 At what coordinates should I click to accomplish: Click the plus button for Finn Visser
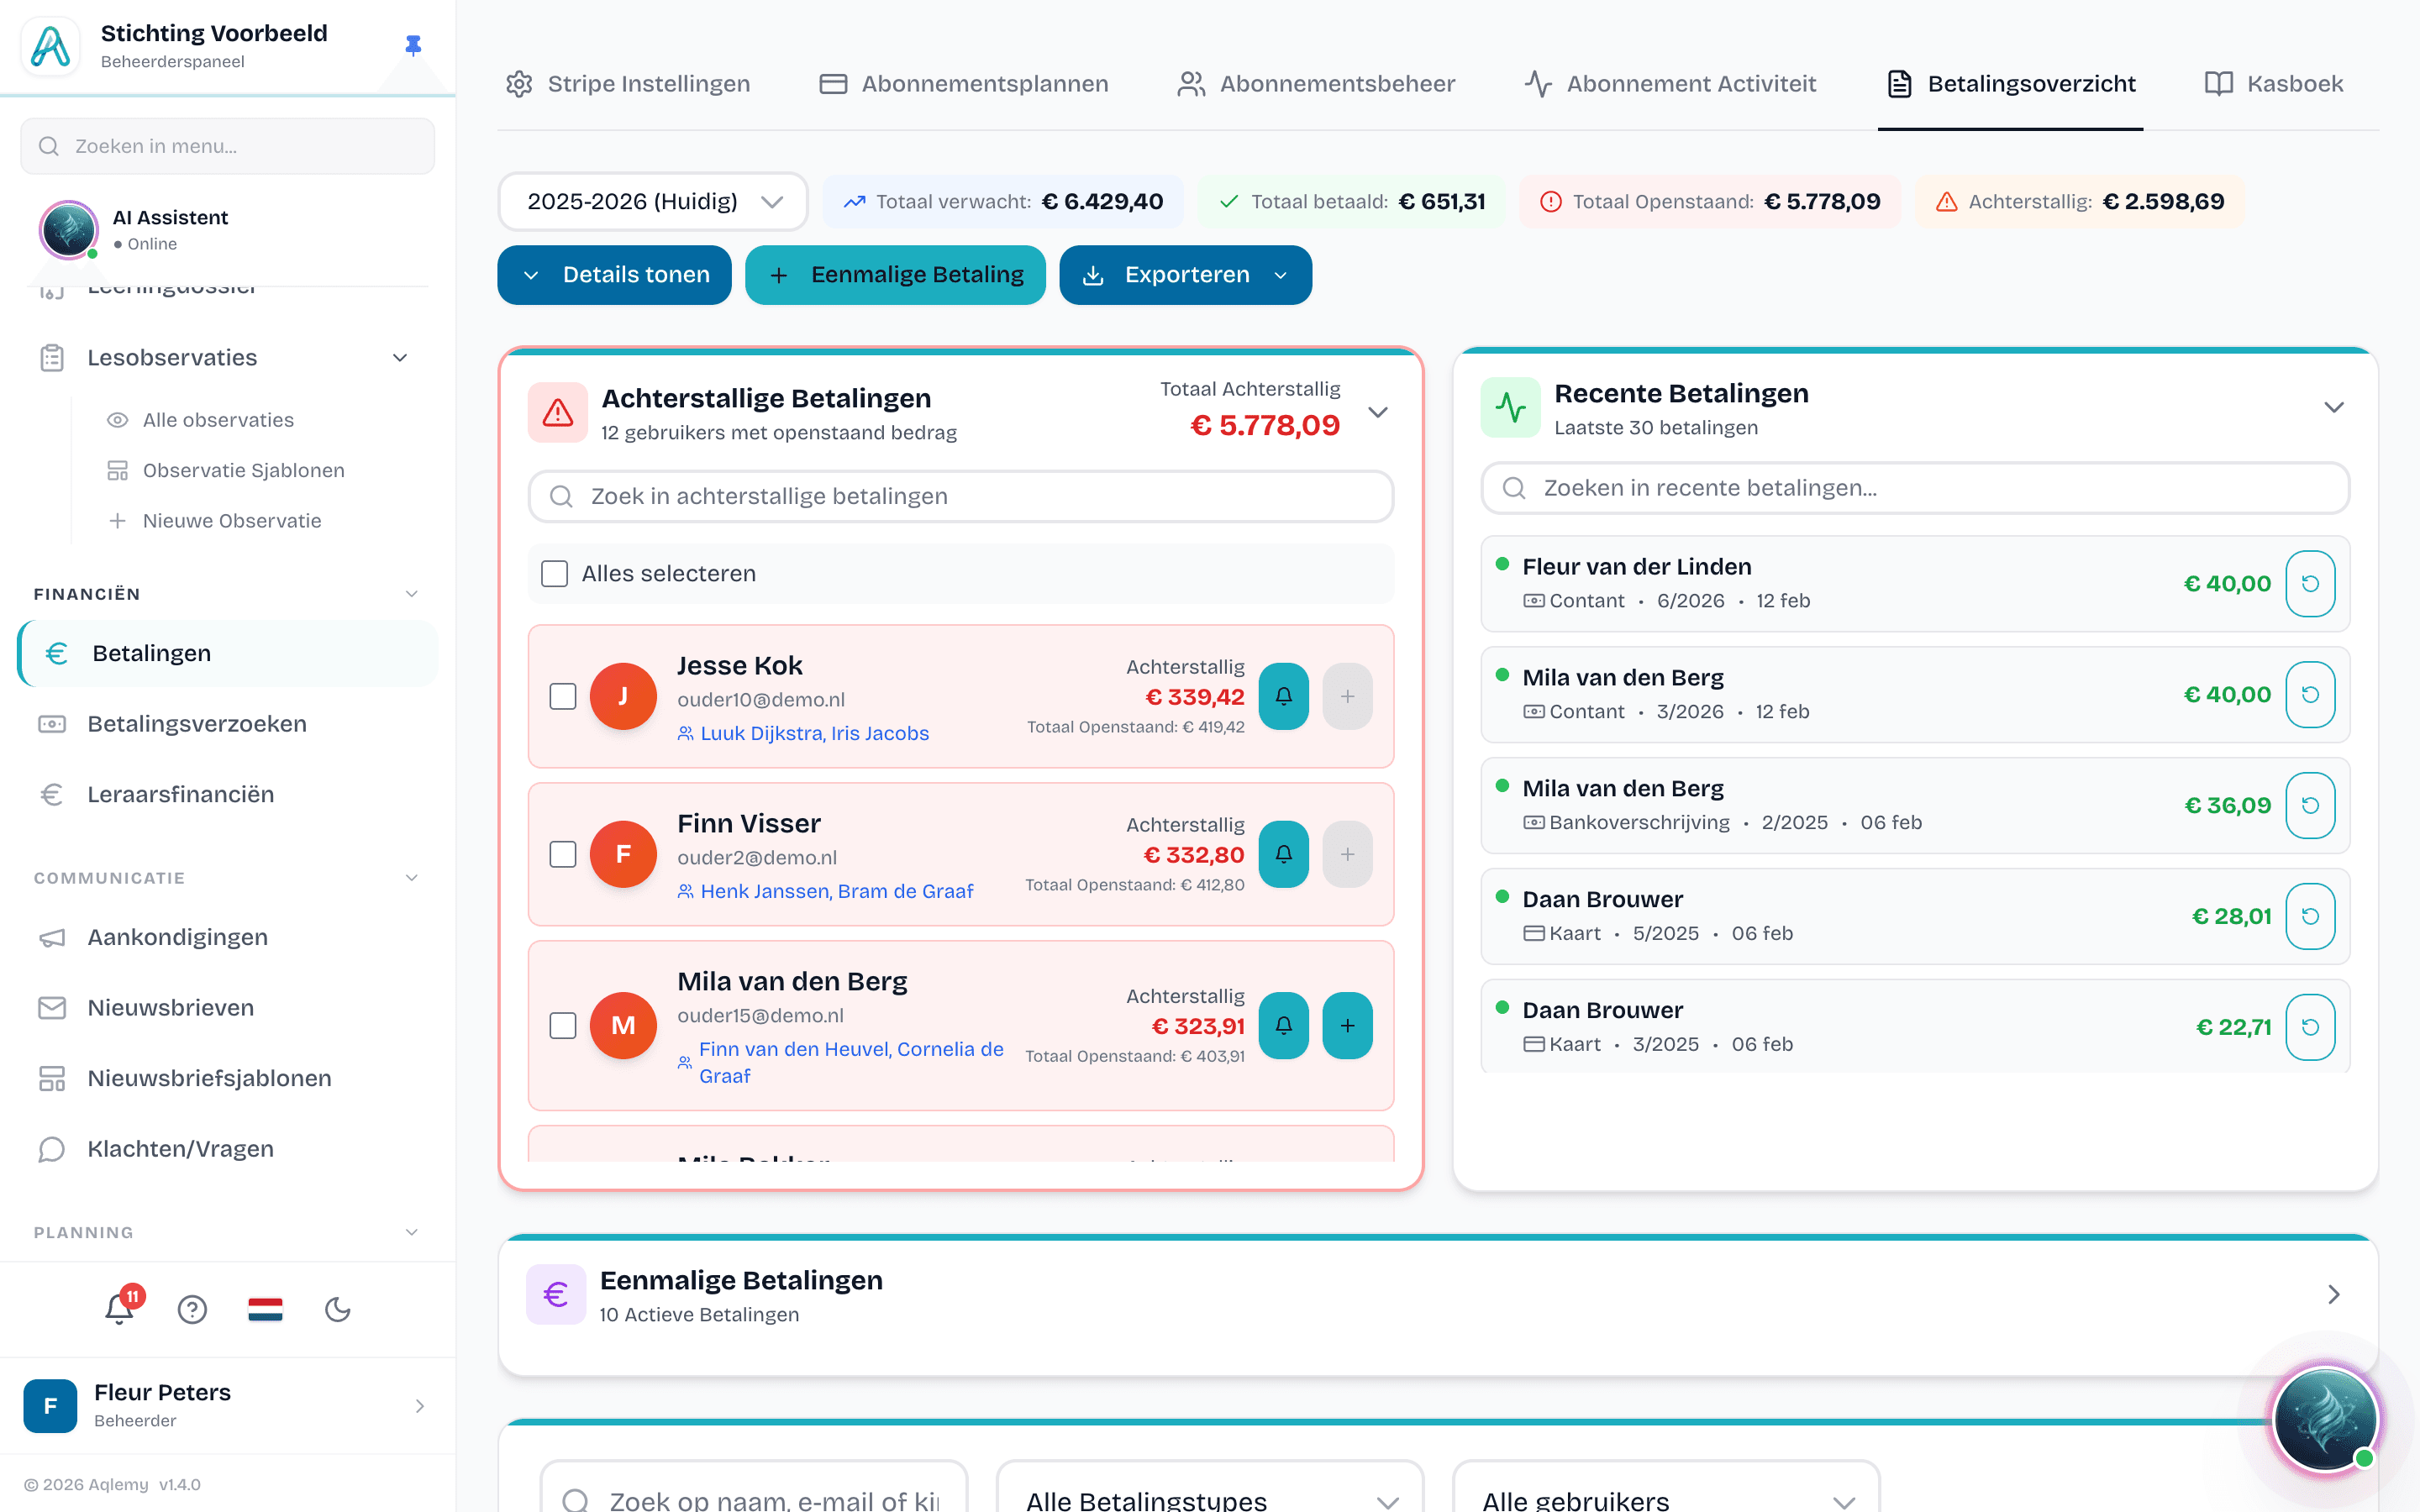coord(1347,854)
